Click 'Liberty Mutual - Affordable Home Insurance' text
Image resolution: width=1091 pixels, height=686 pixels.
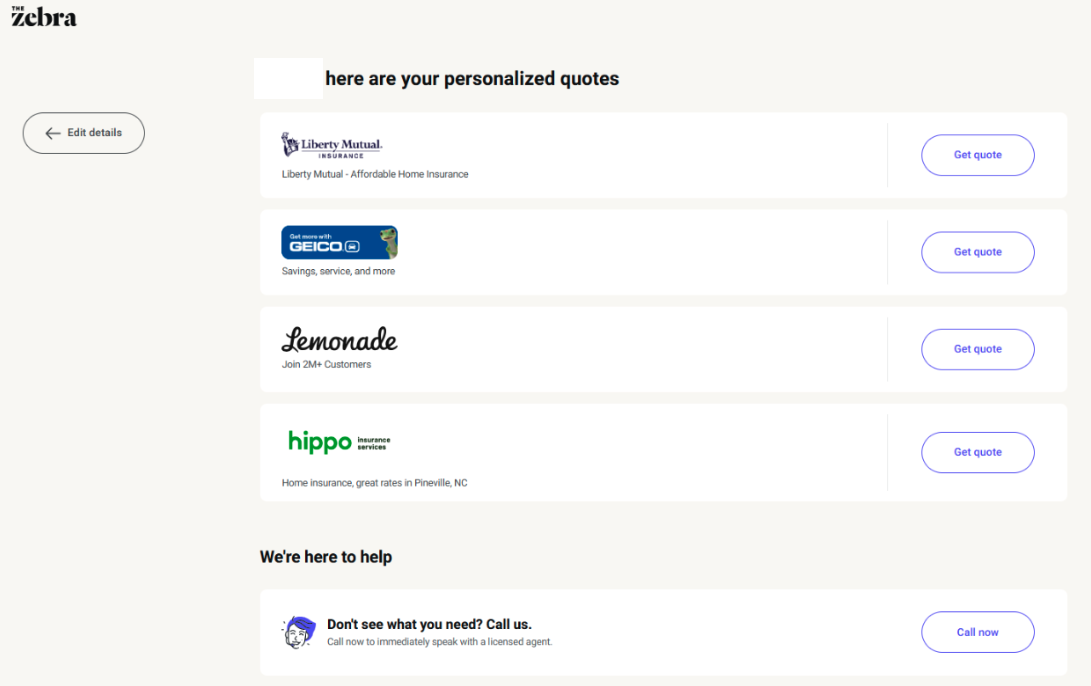pyautogui.click(x=375, y=174)
